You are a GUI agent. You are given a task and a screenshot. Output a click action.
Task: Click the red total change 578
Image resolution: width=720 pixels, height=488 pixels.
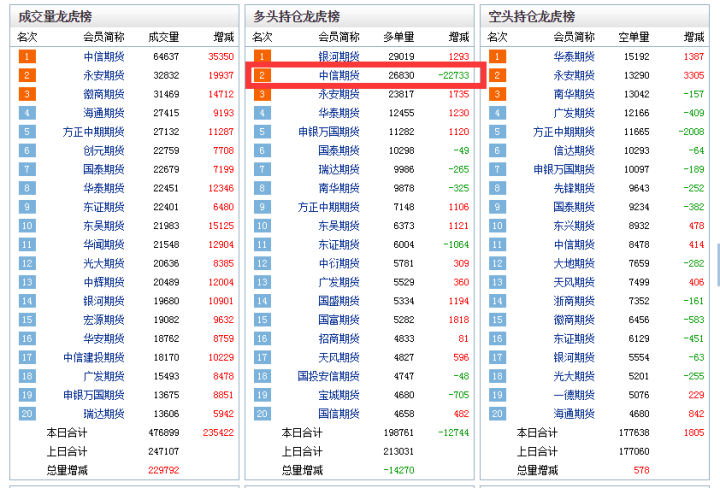tap(641, 470)
